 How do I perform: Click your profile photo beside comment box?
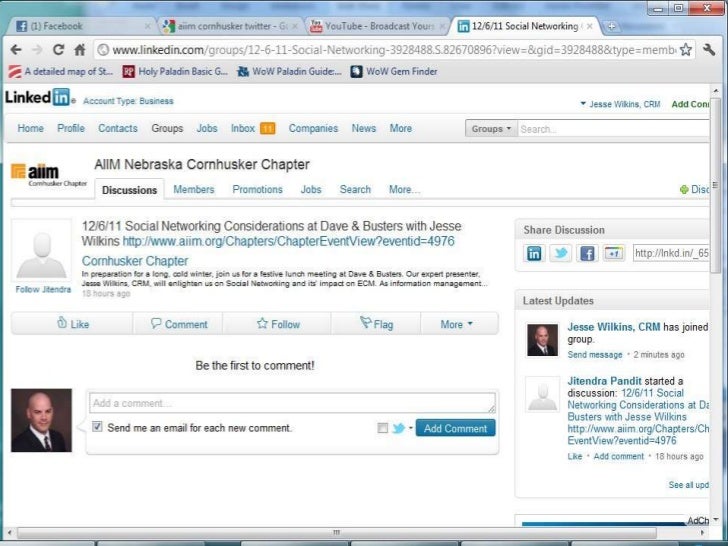(x=41, y=420)
